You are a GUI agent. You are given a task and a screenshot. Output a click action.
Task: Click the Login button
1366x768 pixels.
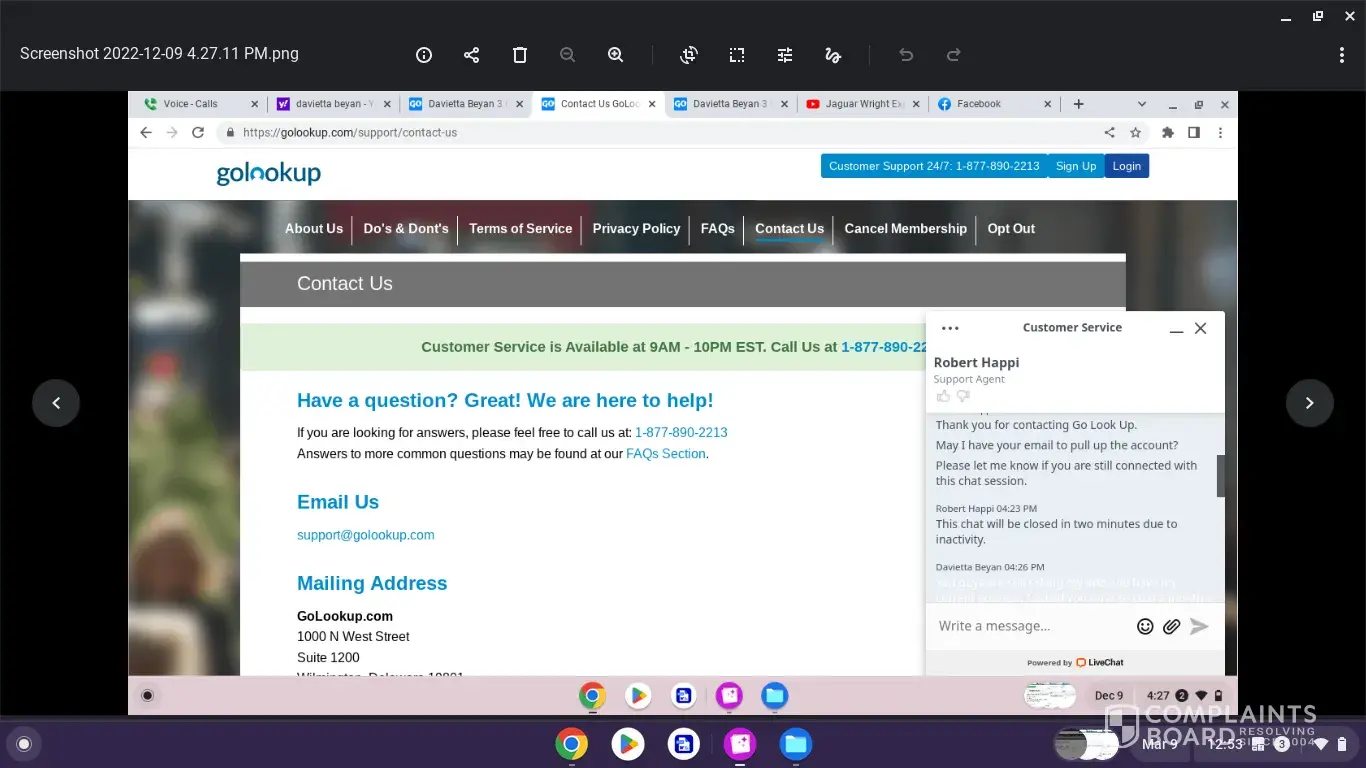pyautogui.click(x=1127, y=166)
